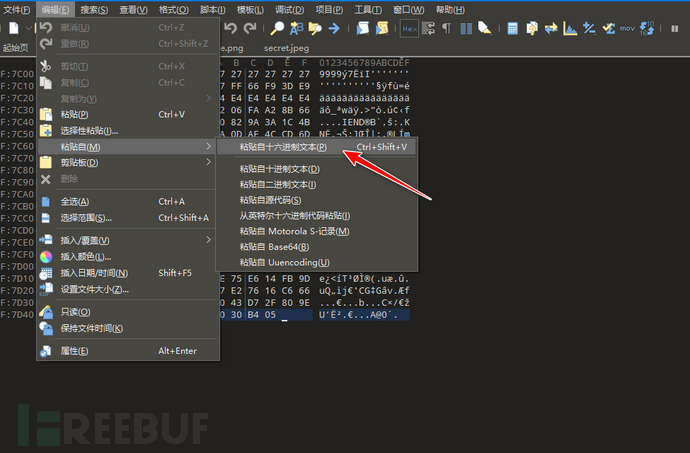Image resolution: width=690 pixels, height=453 pixels.
Task: Open the 窗口(W) menu
Action: click(408, 10)
